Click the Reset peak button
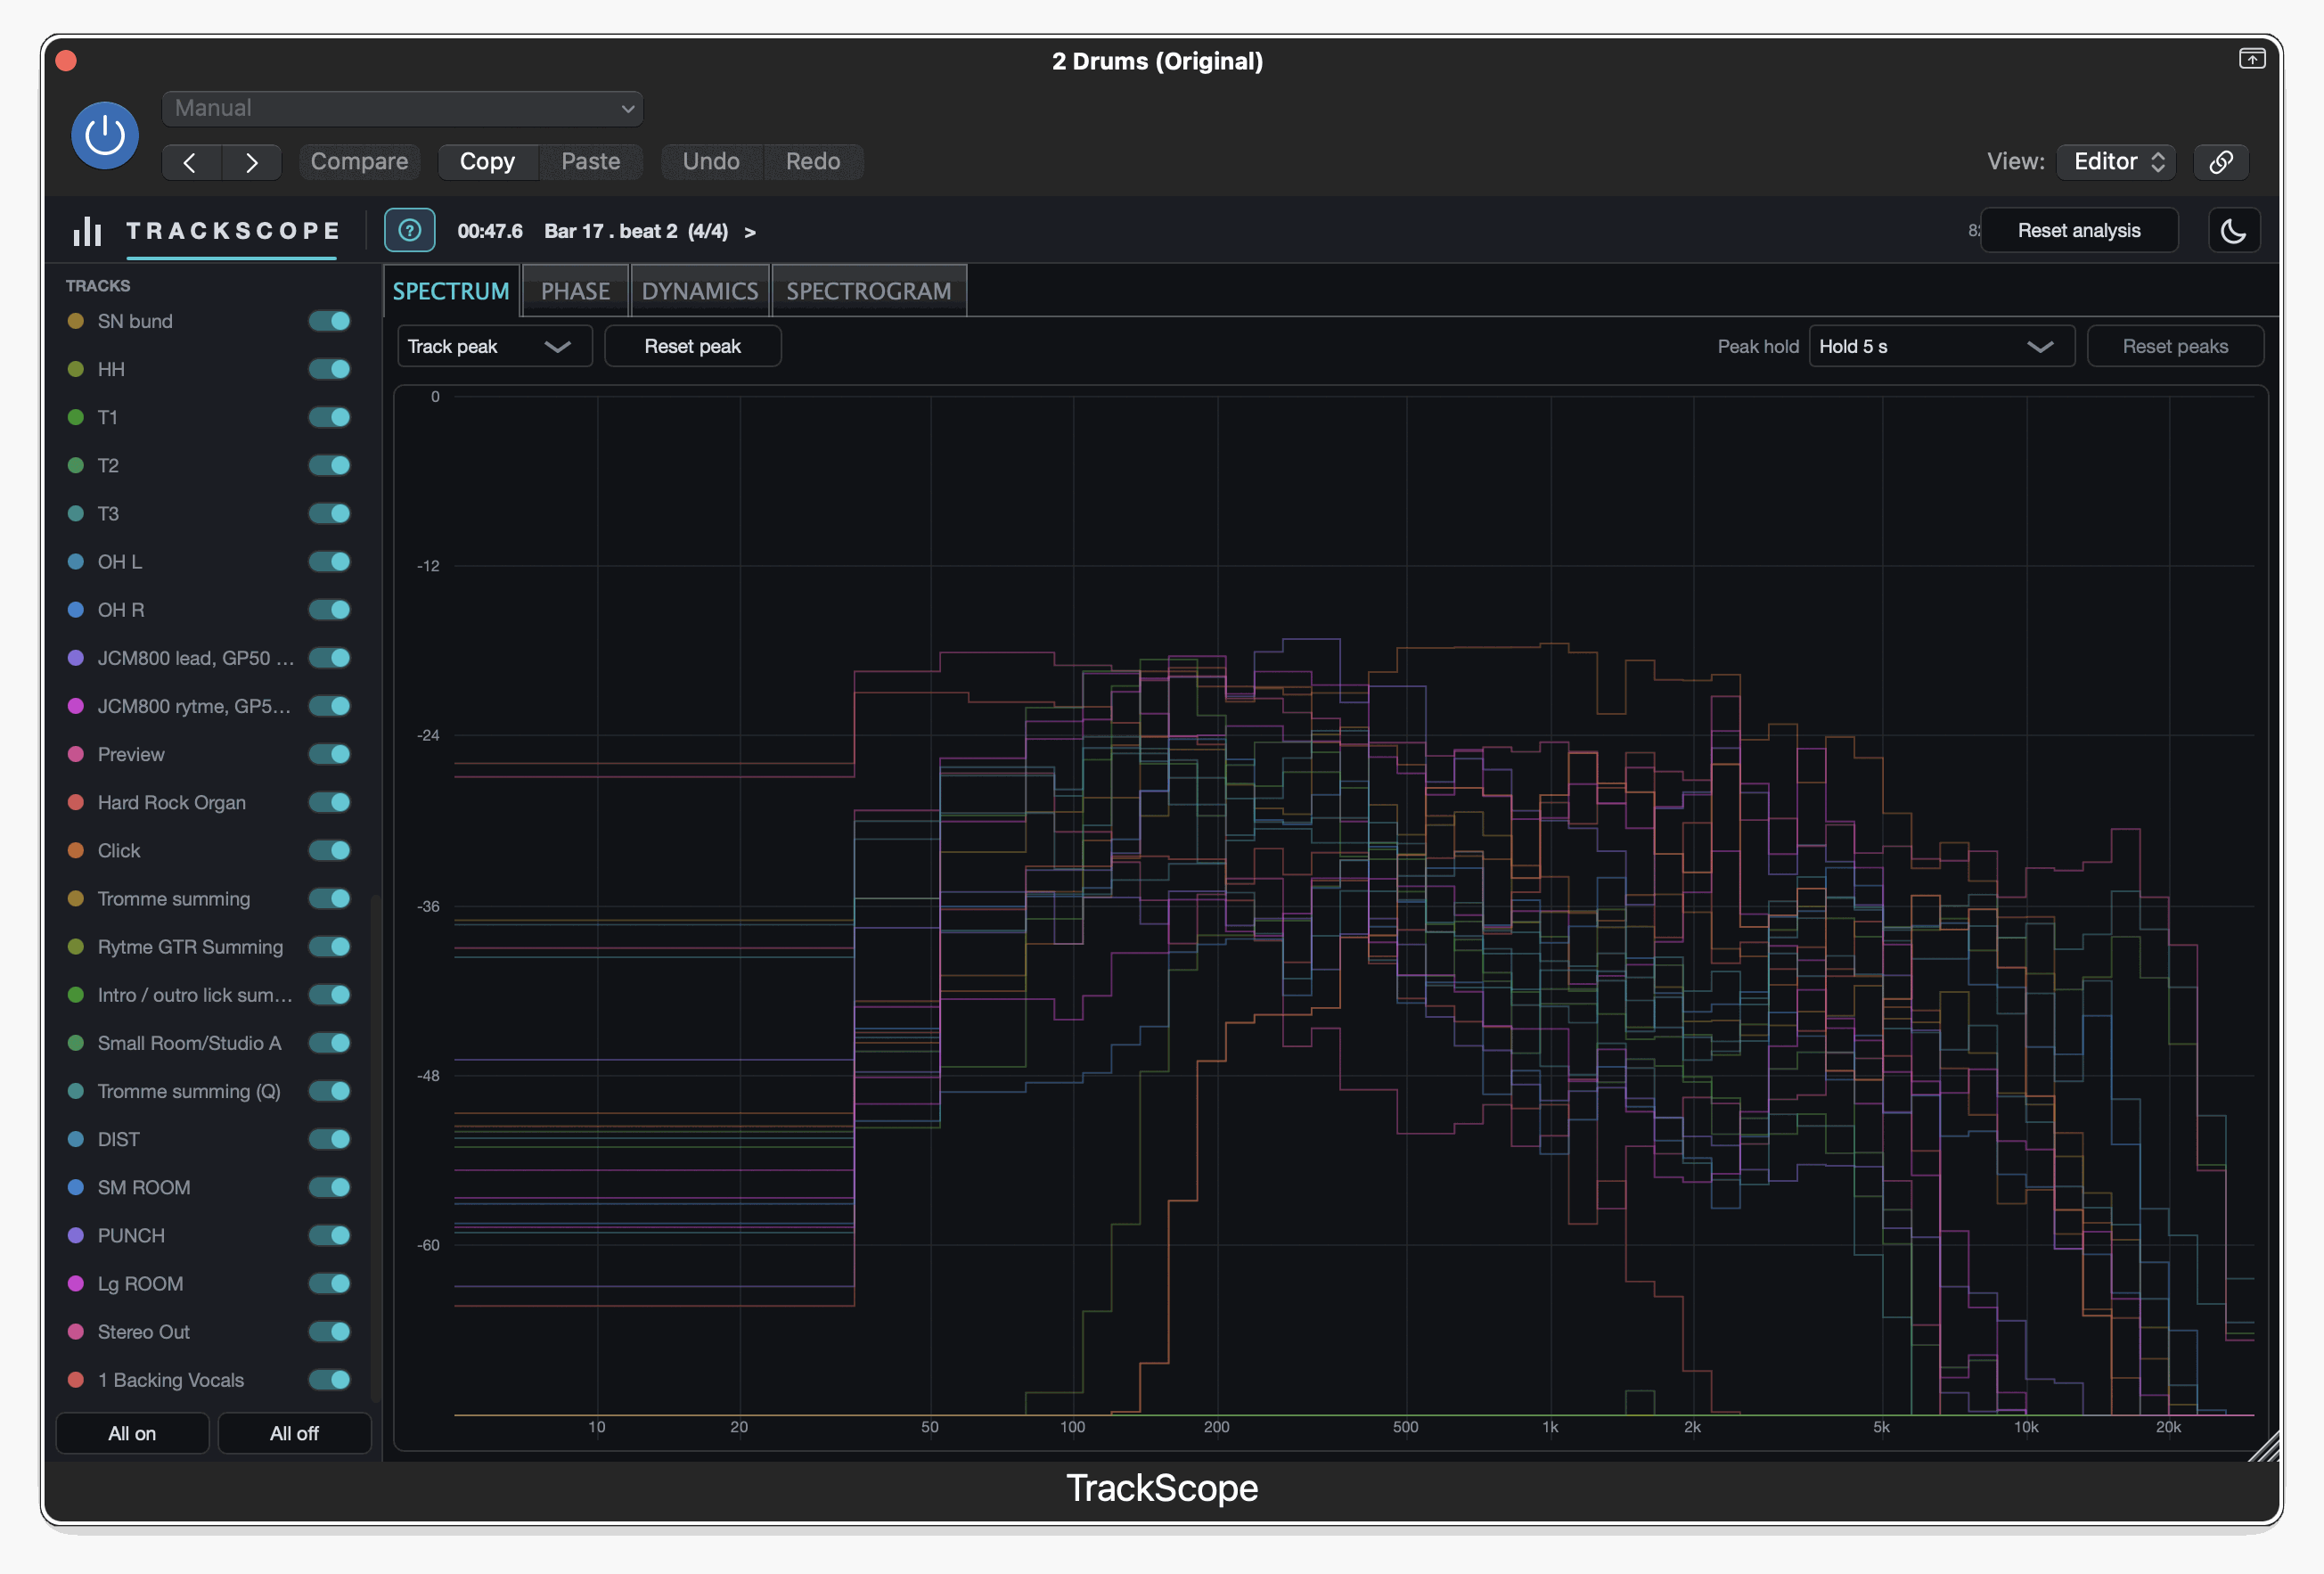 click(693, 346)
